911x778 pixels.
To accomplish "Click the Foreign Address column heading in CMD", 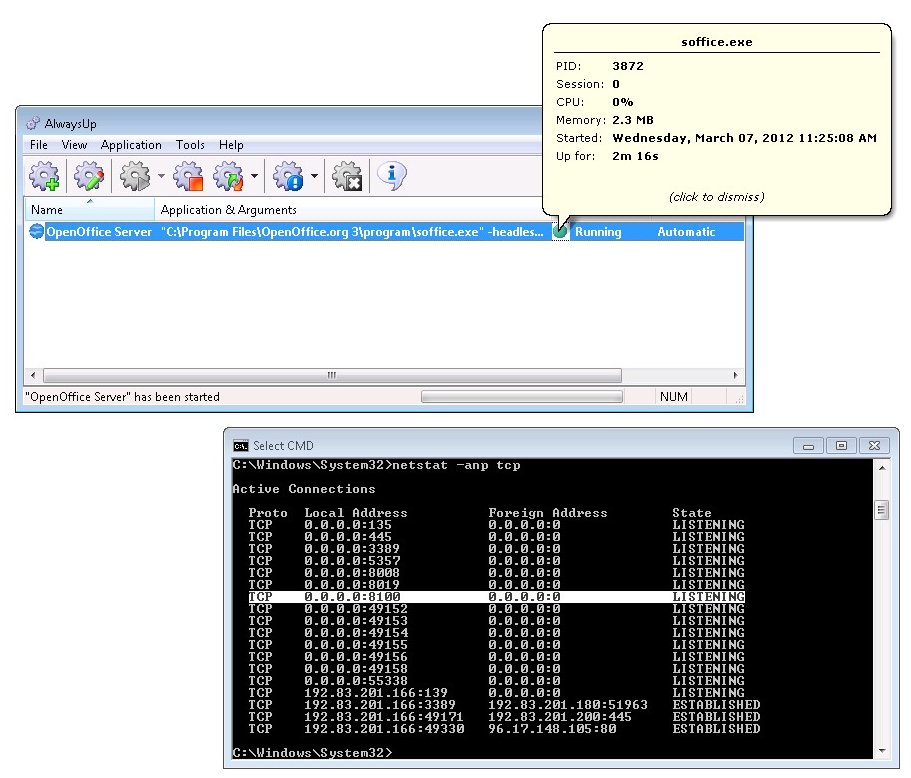I will point(547,513).
